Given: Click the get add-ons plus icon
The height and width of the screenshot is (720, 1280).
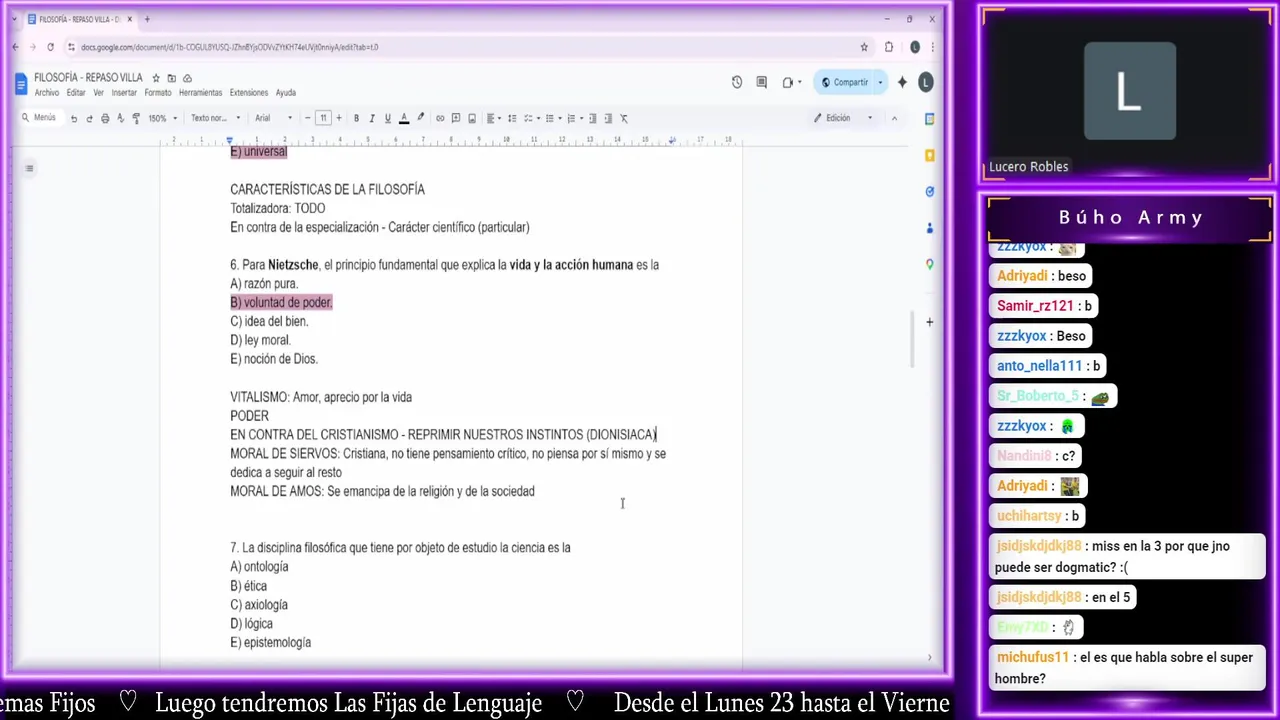Looking at the screenshot, I should click(930, 322).
